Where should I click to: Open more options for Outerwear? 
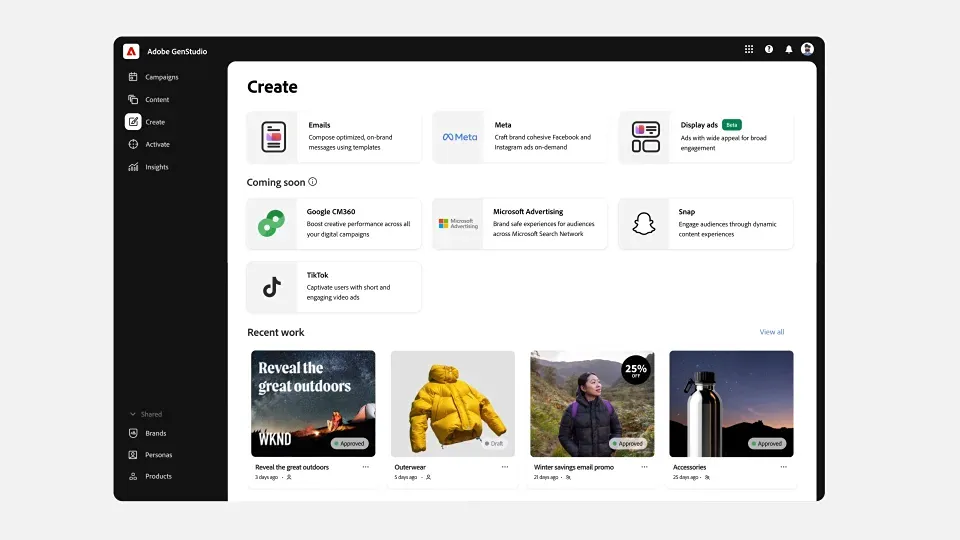coord(504,467)
